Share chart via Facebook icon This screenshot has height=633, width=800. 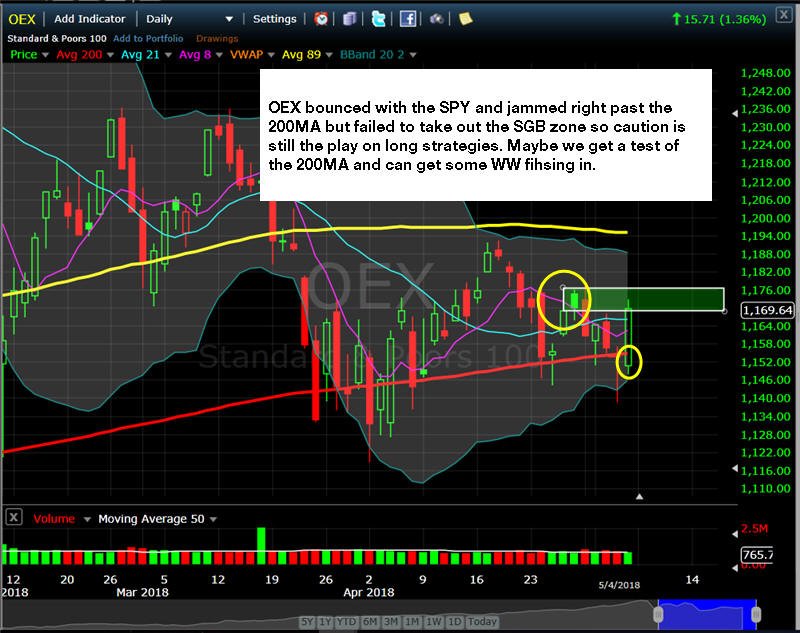[407, 19]
